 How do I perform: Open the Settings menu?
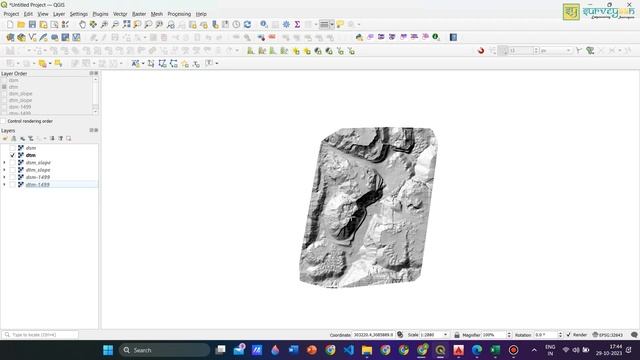(78, 14)
